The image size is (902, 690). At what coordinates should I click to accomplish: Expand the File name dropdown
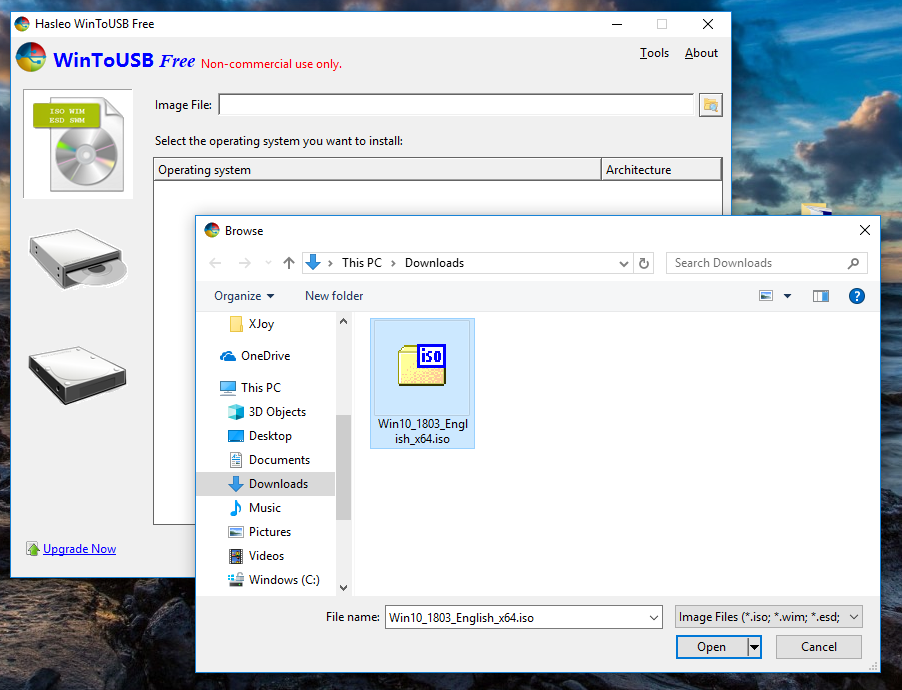(x=653, y=617)
